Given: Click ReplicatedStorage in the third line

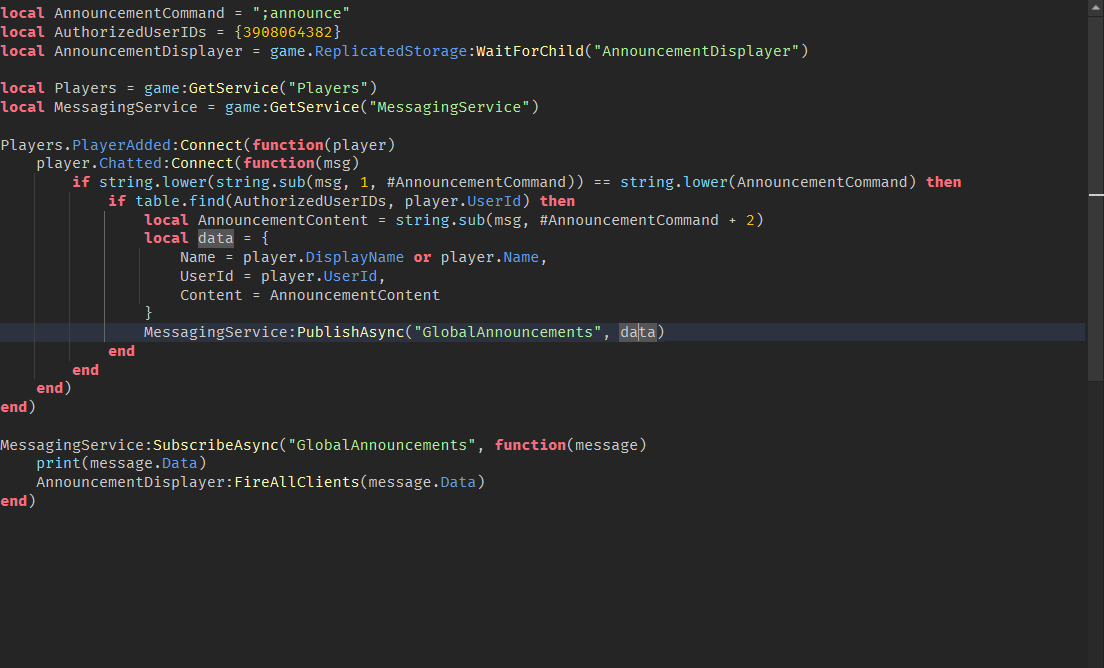Looking at the screenshot, I should (x=390, y=51).
